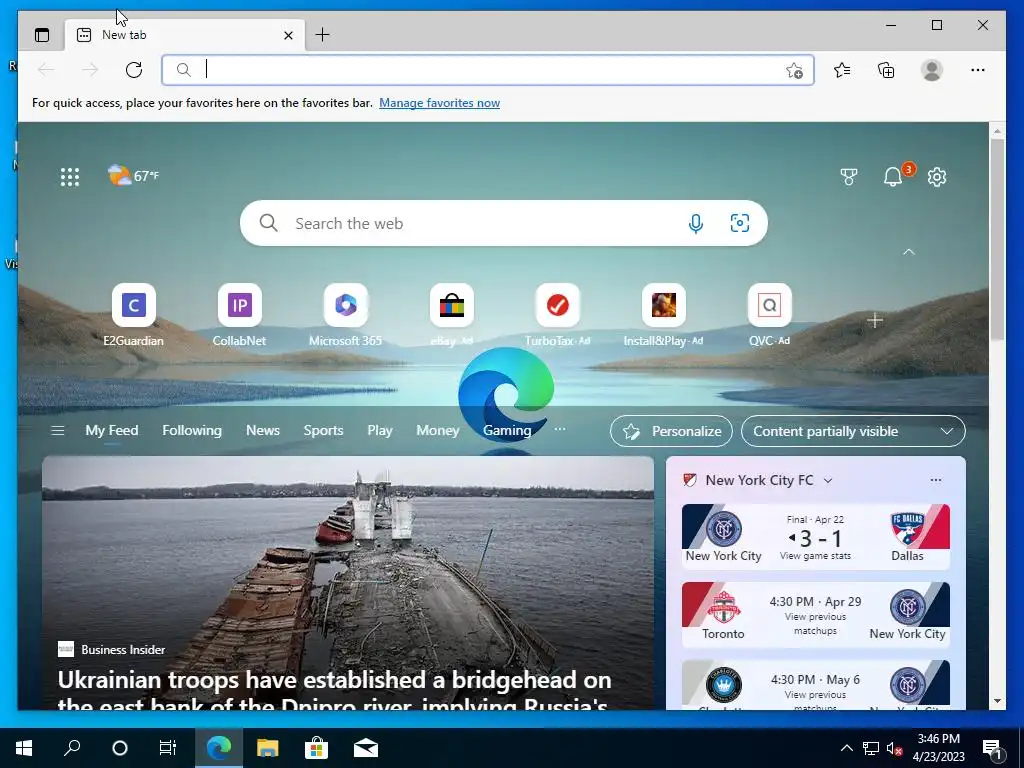This screenshot has height=768, width=1024.
Task: Click the browser Refresh button
Action: 134,70
